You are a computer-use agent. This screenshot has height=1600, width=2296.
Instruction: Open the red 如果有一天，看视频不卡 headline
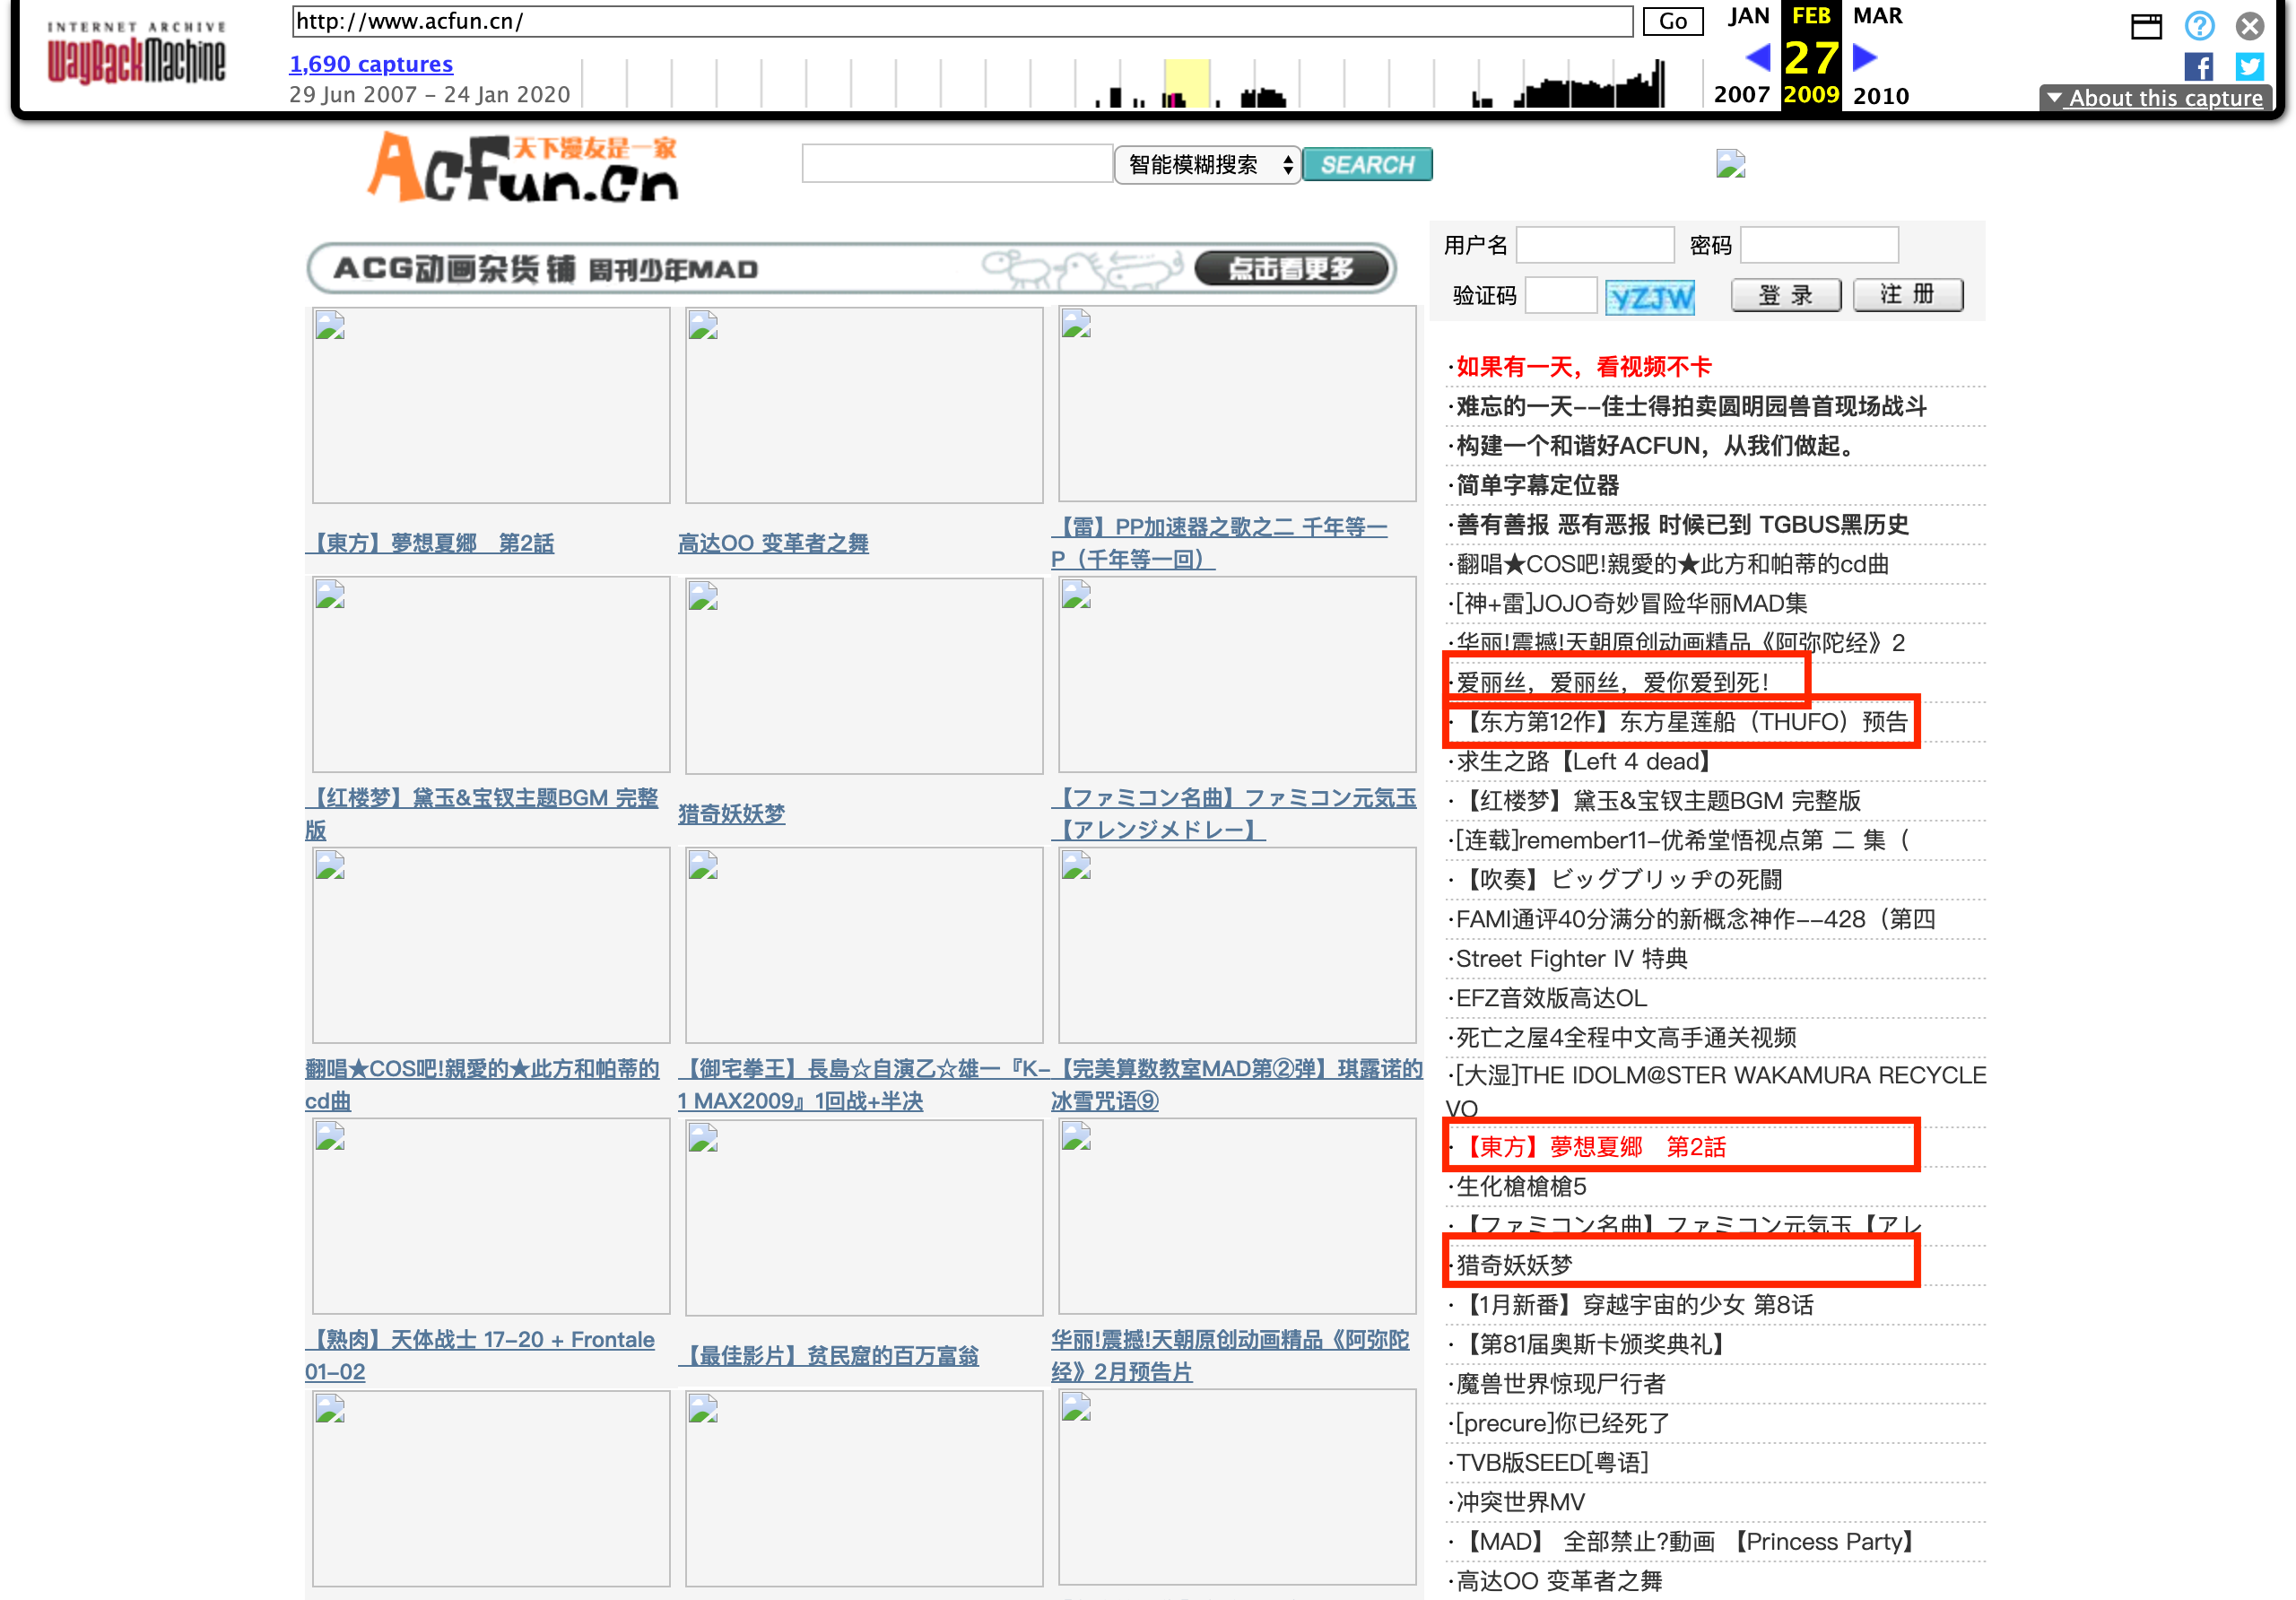[x=1583, y=367]
